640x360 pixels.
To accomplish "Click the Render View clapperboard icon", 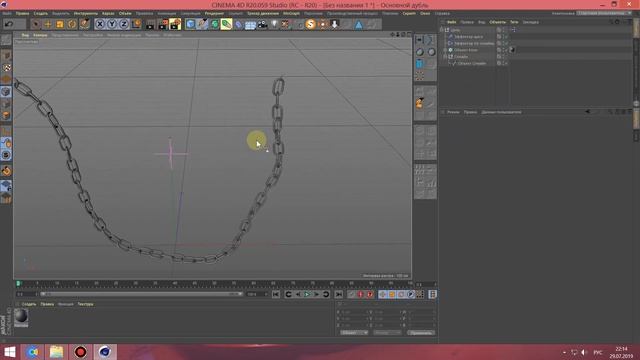I will point(151,24).
